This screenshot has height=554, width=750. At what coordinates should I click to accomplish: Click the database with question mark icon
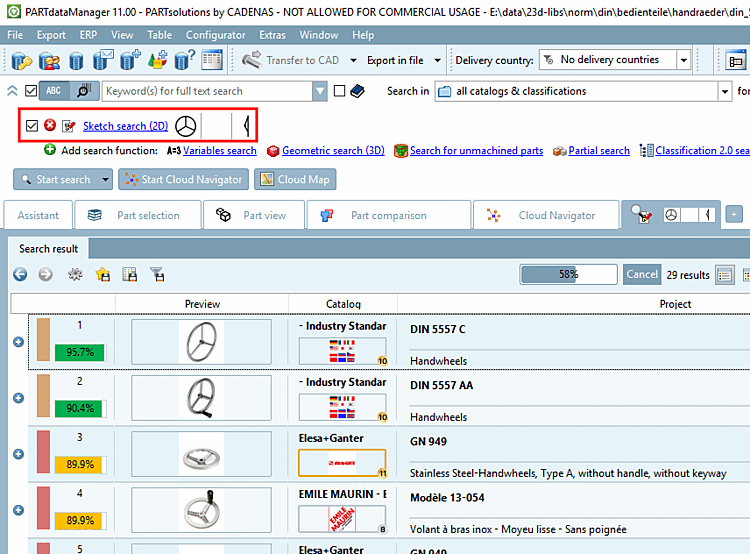(185, 60)
